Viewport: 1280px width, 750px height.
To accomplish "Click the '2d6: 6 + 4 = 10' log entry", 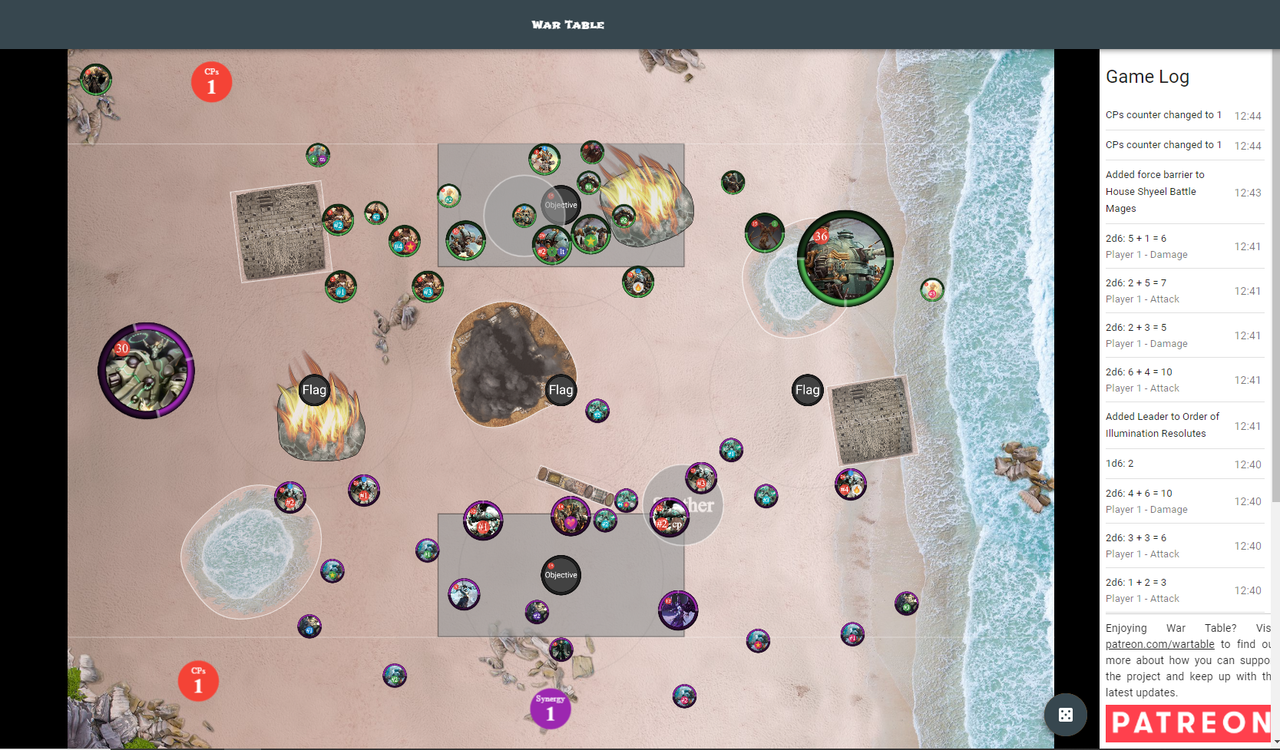I will [1184, 380].
